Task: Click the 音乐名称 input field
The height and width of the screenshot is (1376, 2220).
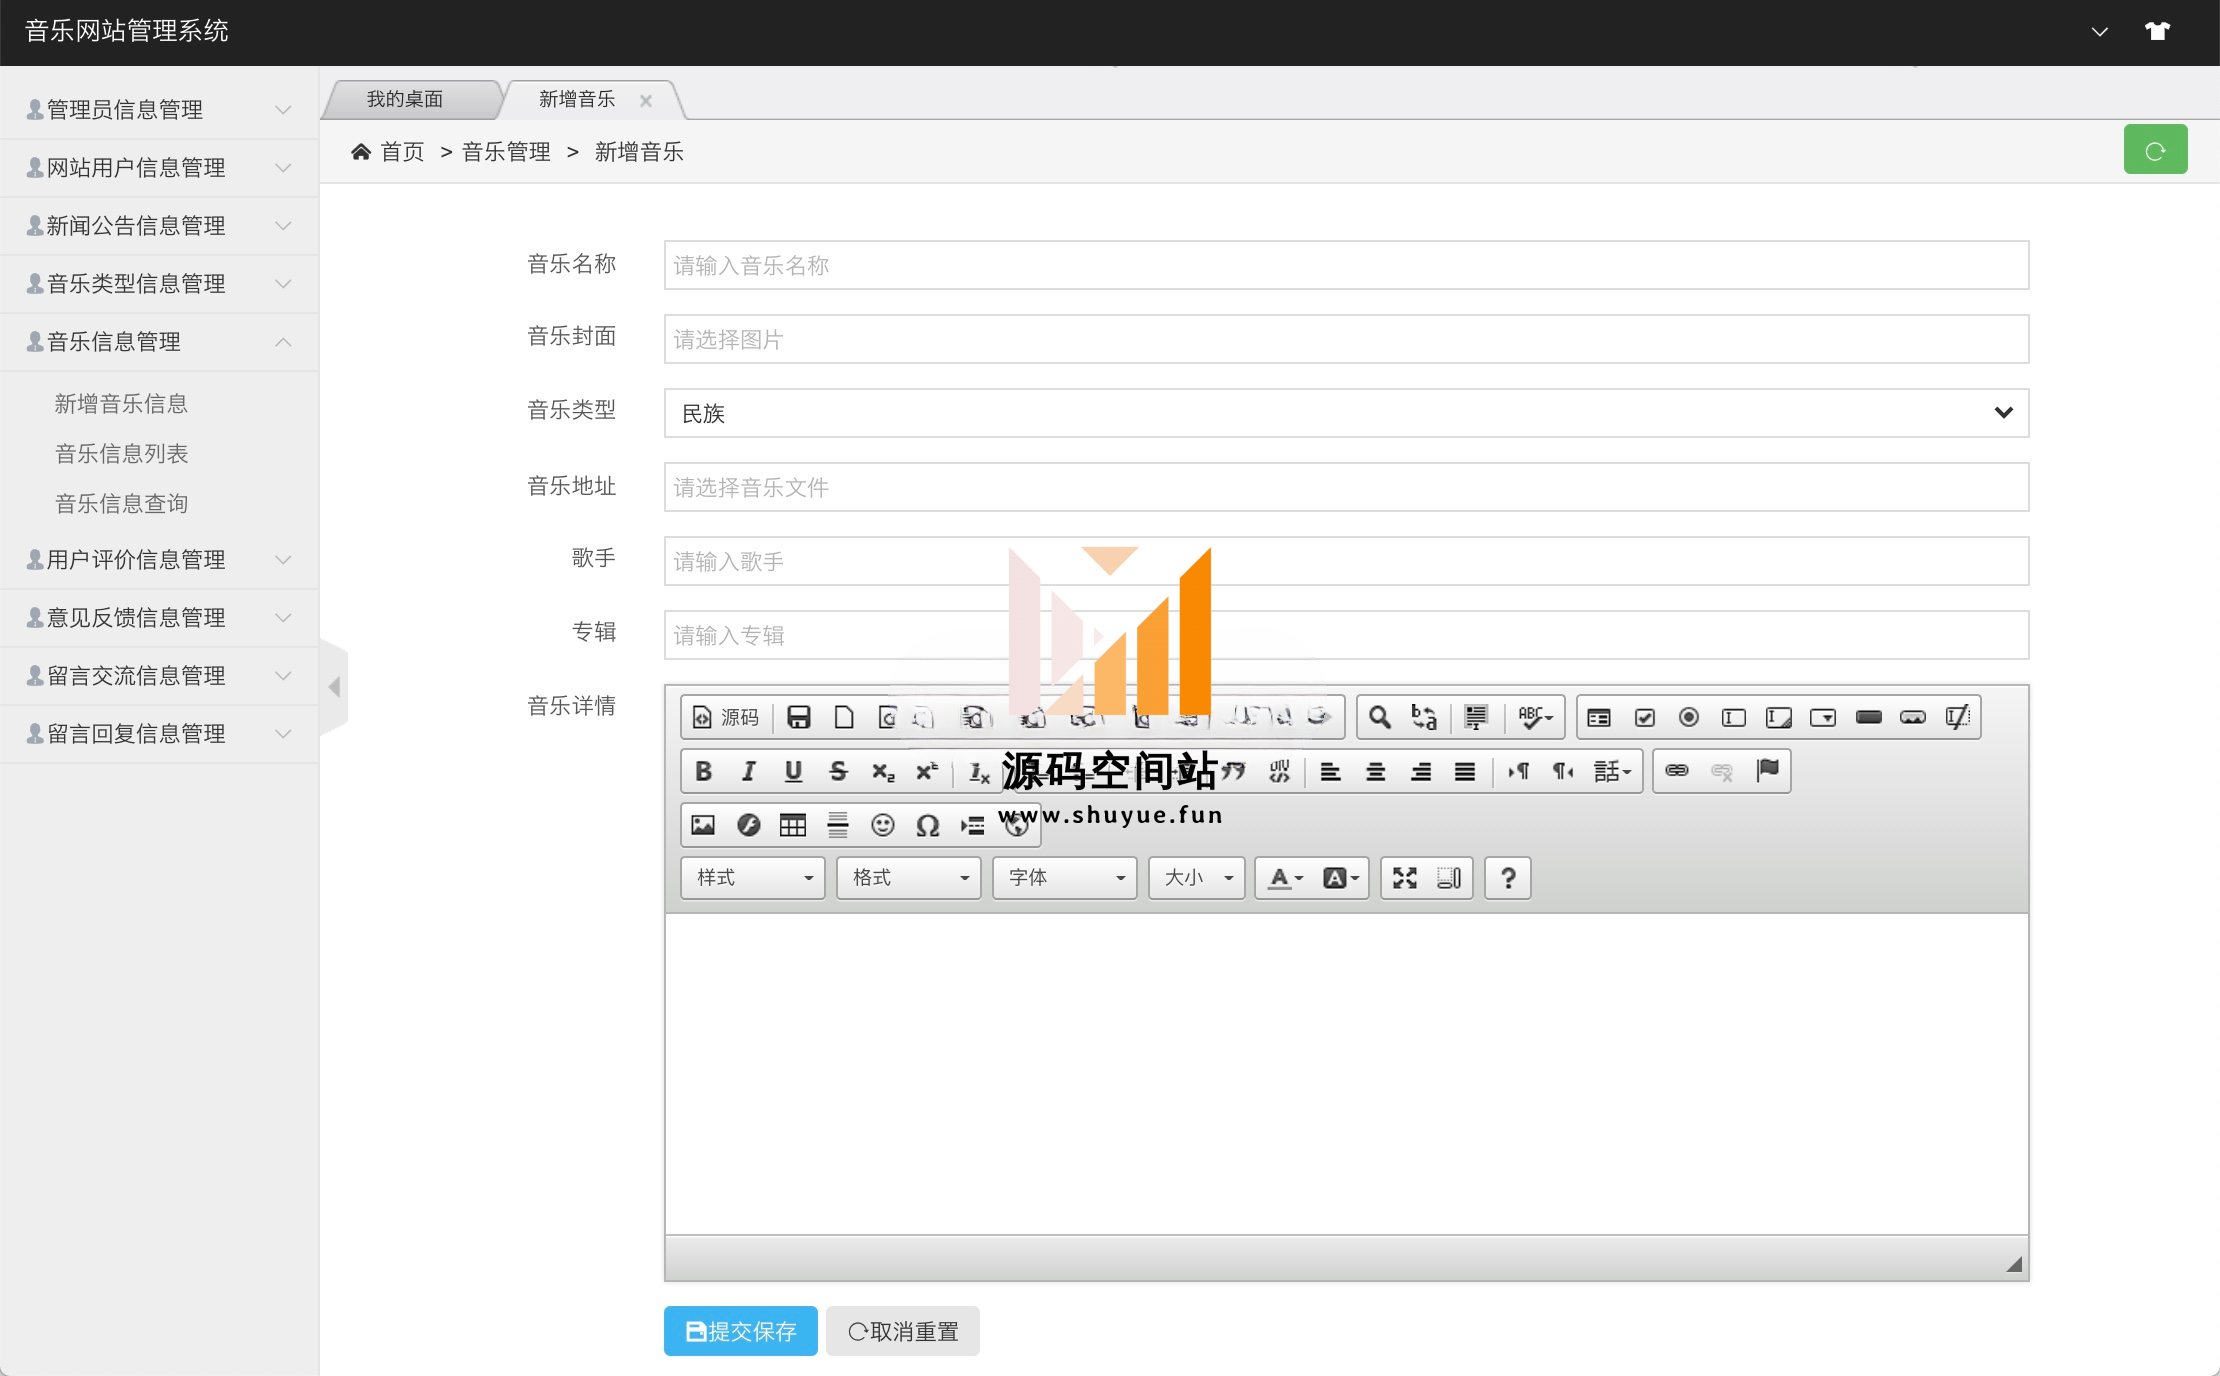Action: (x=1346, y=265)
